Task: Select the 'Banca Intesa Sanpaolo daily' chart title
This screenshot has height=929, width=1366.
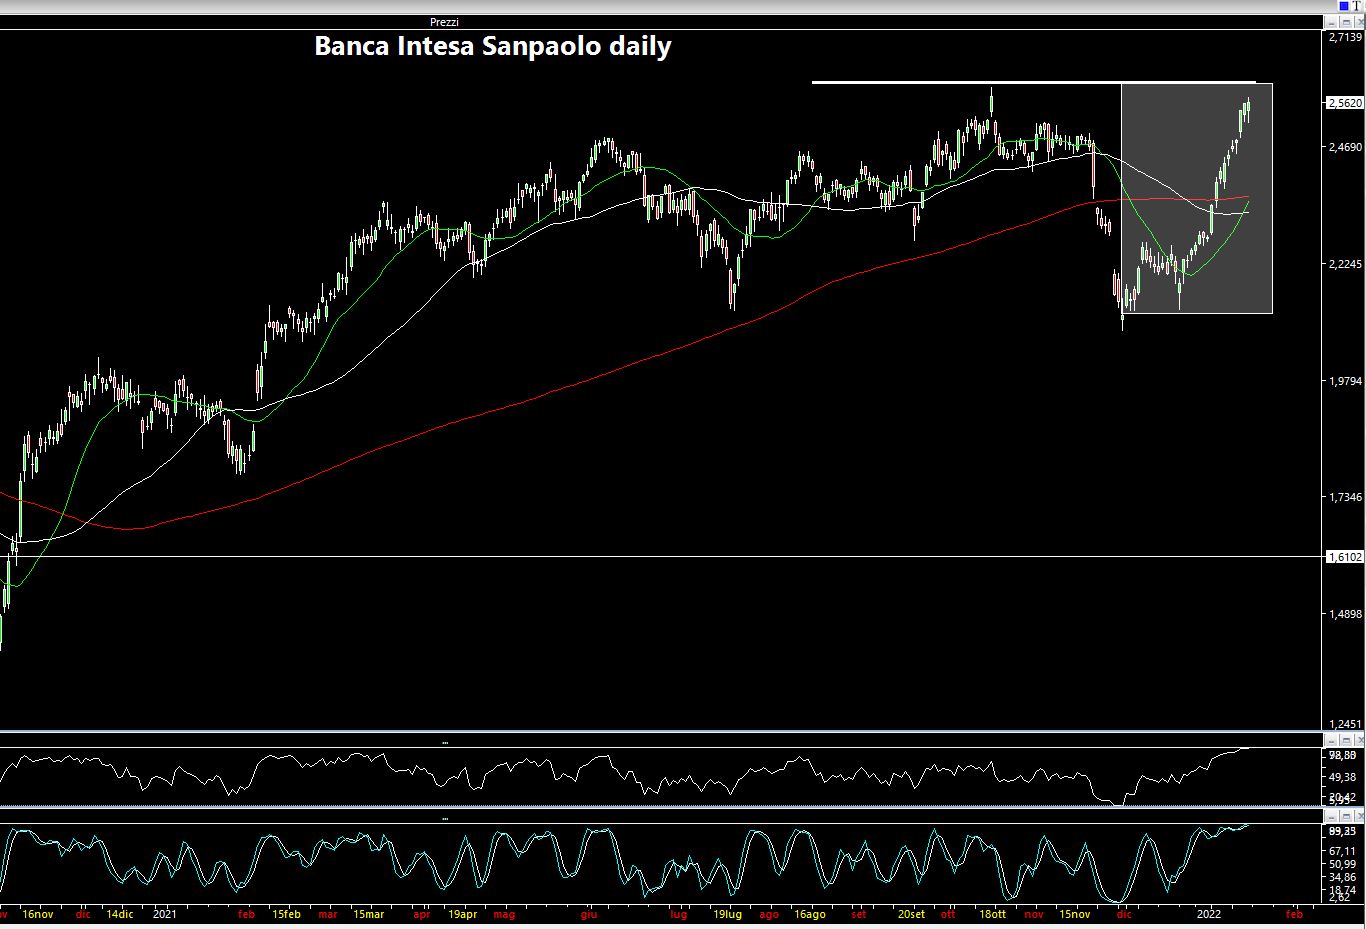Action: [x=493, y=46]
